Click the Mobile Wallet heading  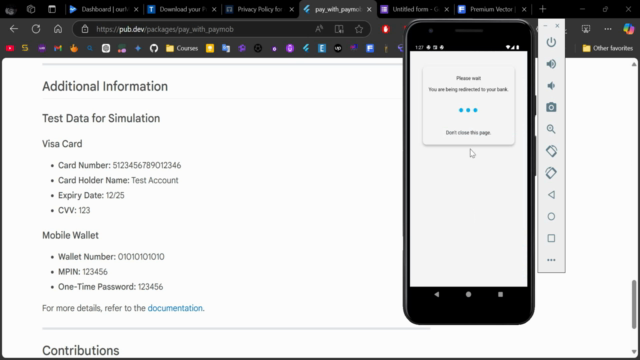coord(70,236)
